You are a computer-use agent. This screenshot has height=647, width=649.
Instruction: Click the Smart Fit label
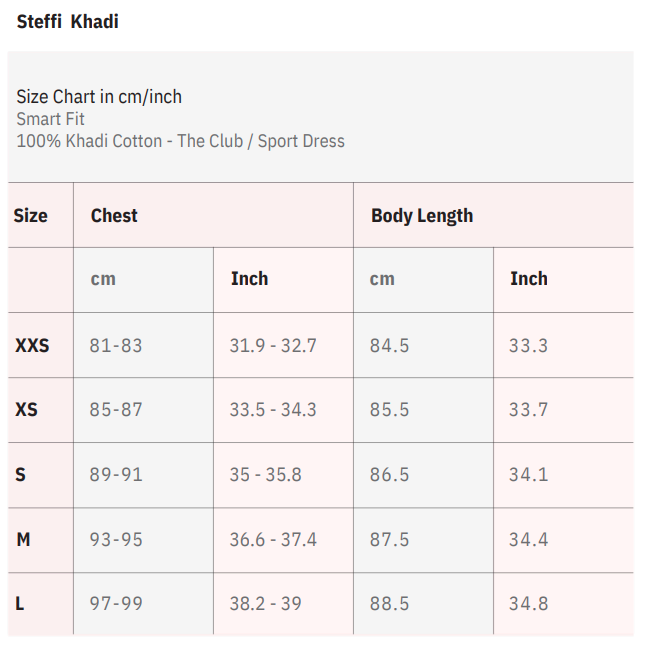[50, 119]
